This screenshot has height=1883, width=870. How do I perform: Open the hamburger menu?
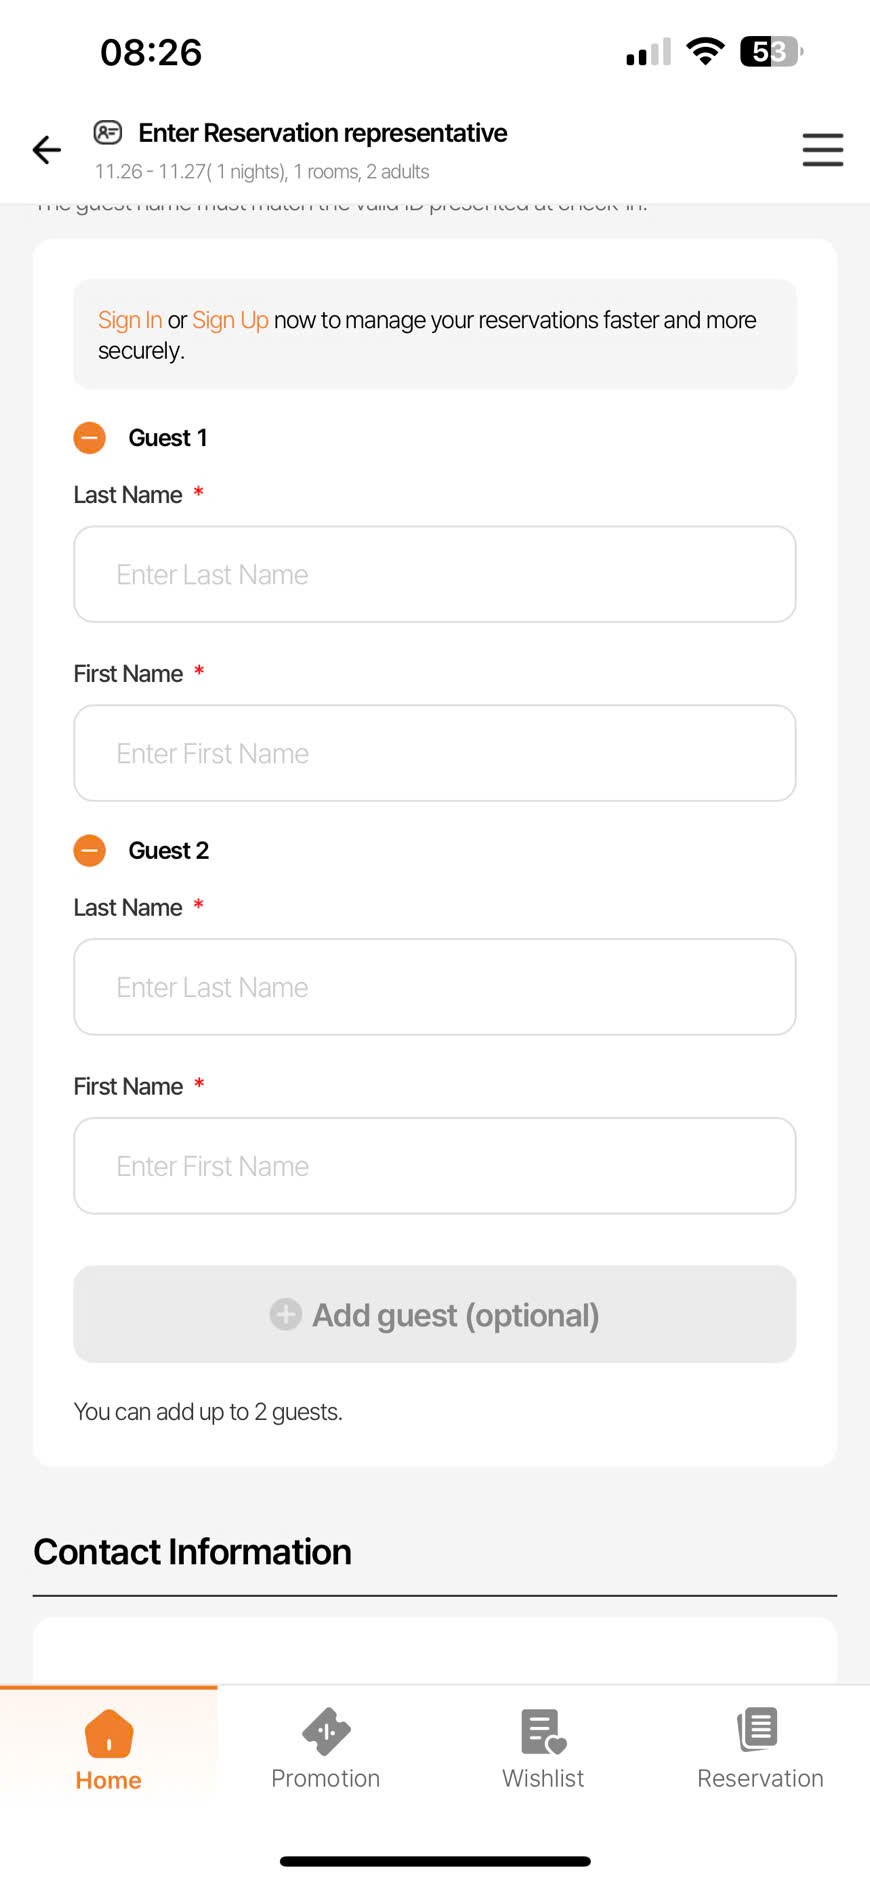(x=822, y=150)
